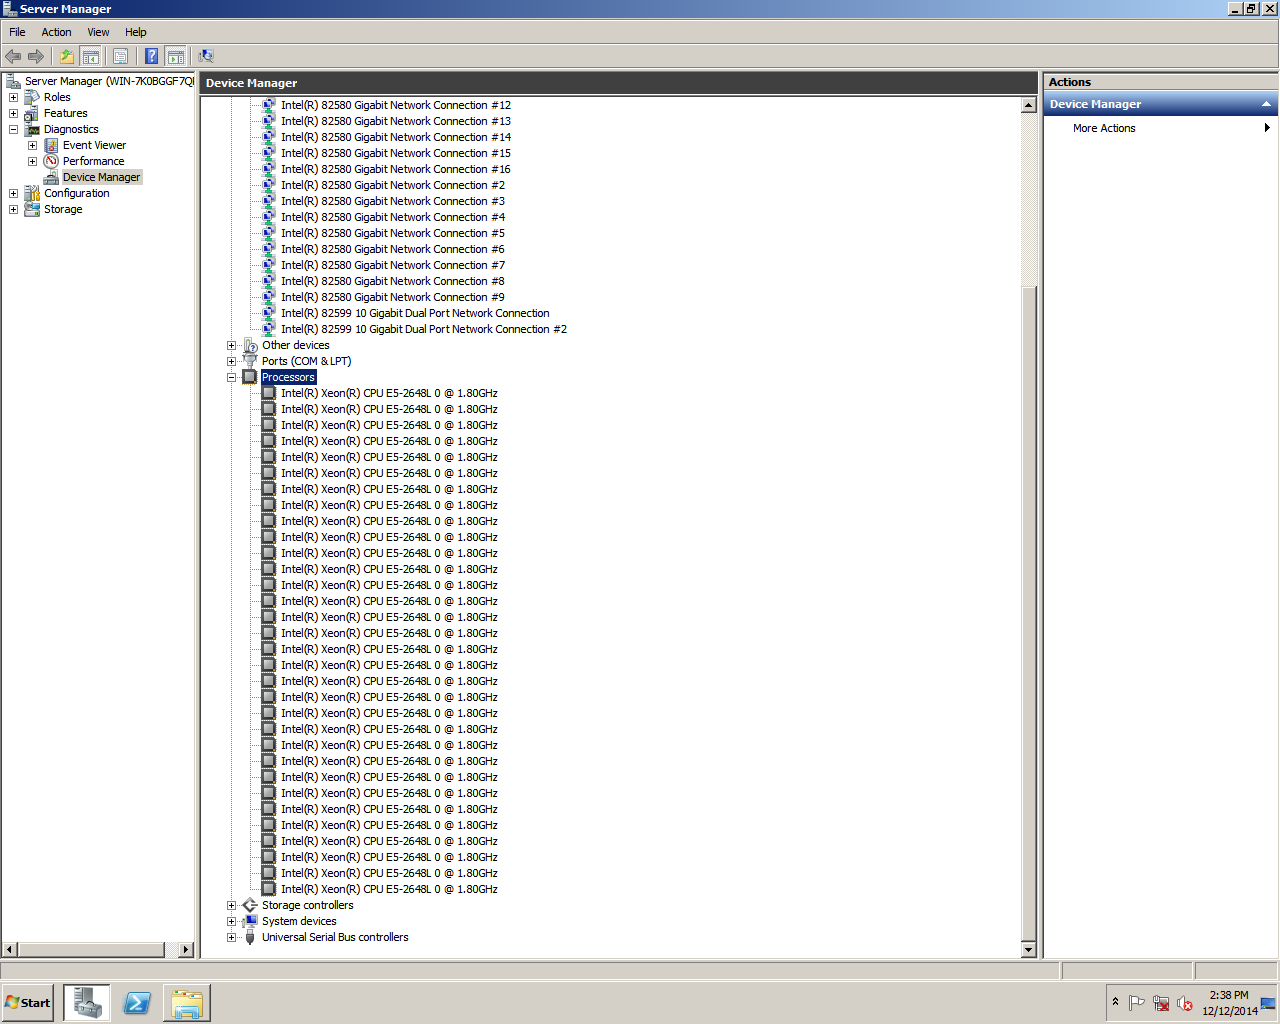Click console tree scroll left arrow
The height and width of the screenshot is (1024, 1280).
point(10,949)
